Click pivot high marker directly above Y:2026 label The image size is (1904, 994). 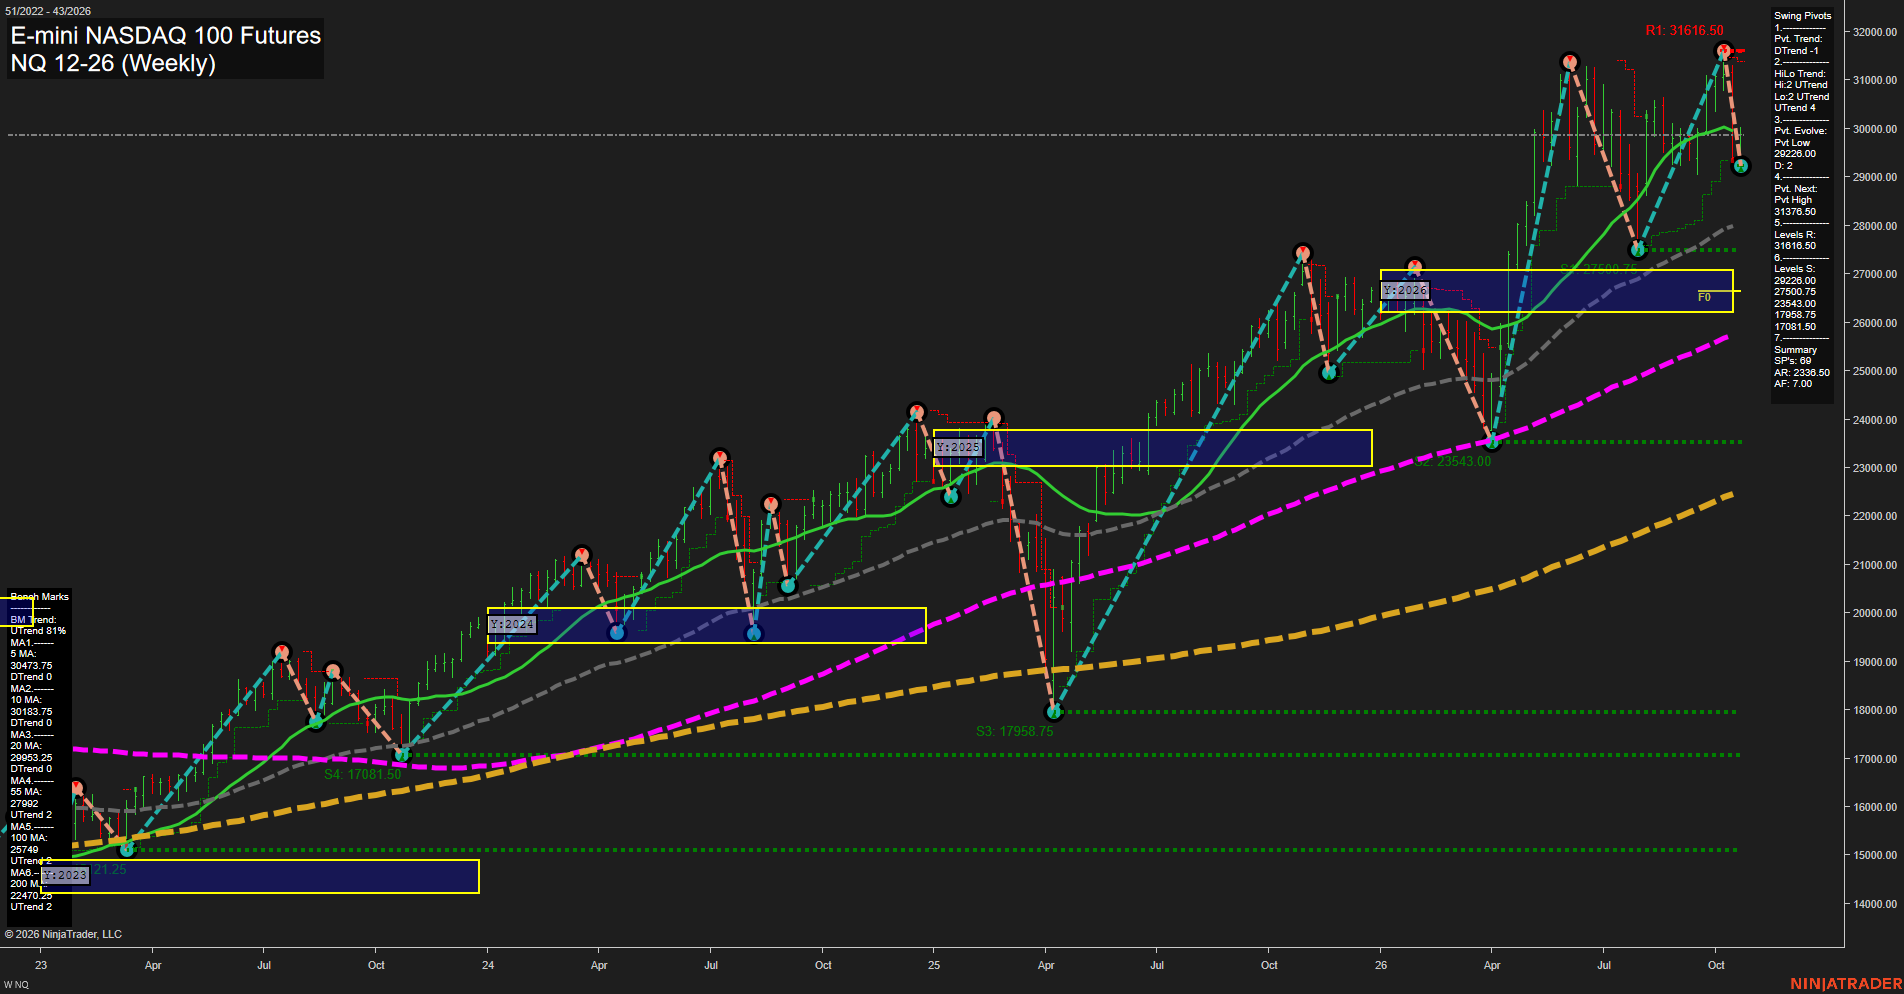click(x=1414, y=267)
